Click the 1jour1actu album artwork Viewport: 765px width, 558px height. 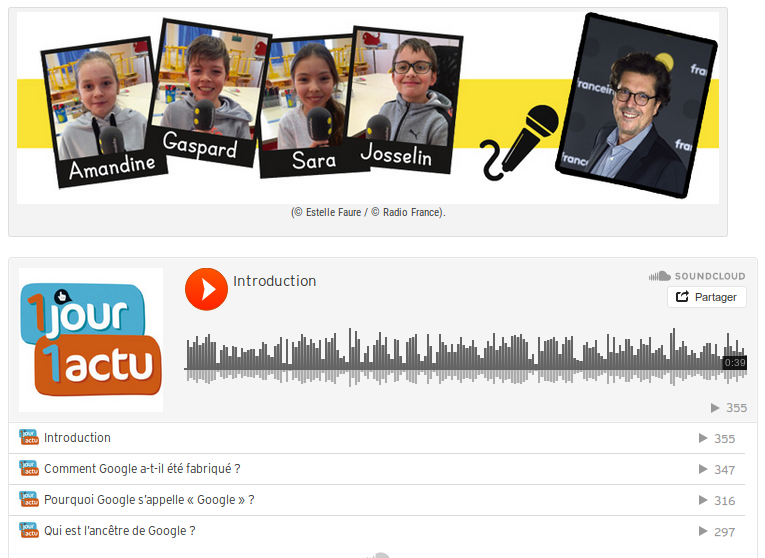coord(91,340)
